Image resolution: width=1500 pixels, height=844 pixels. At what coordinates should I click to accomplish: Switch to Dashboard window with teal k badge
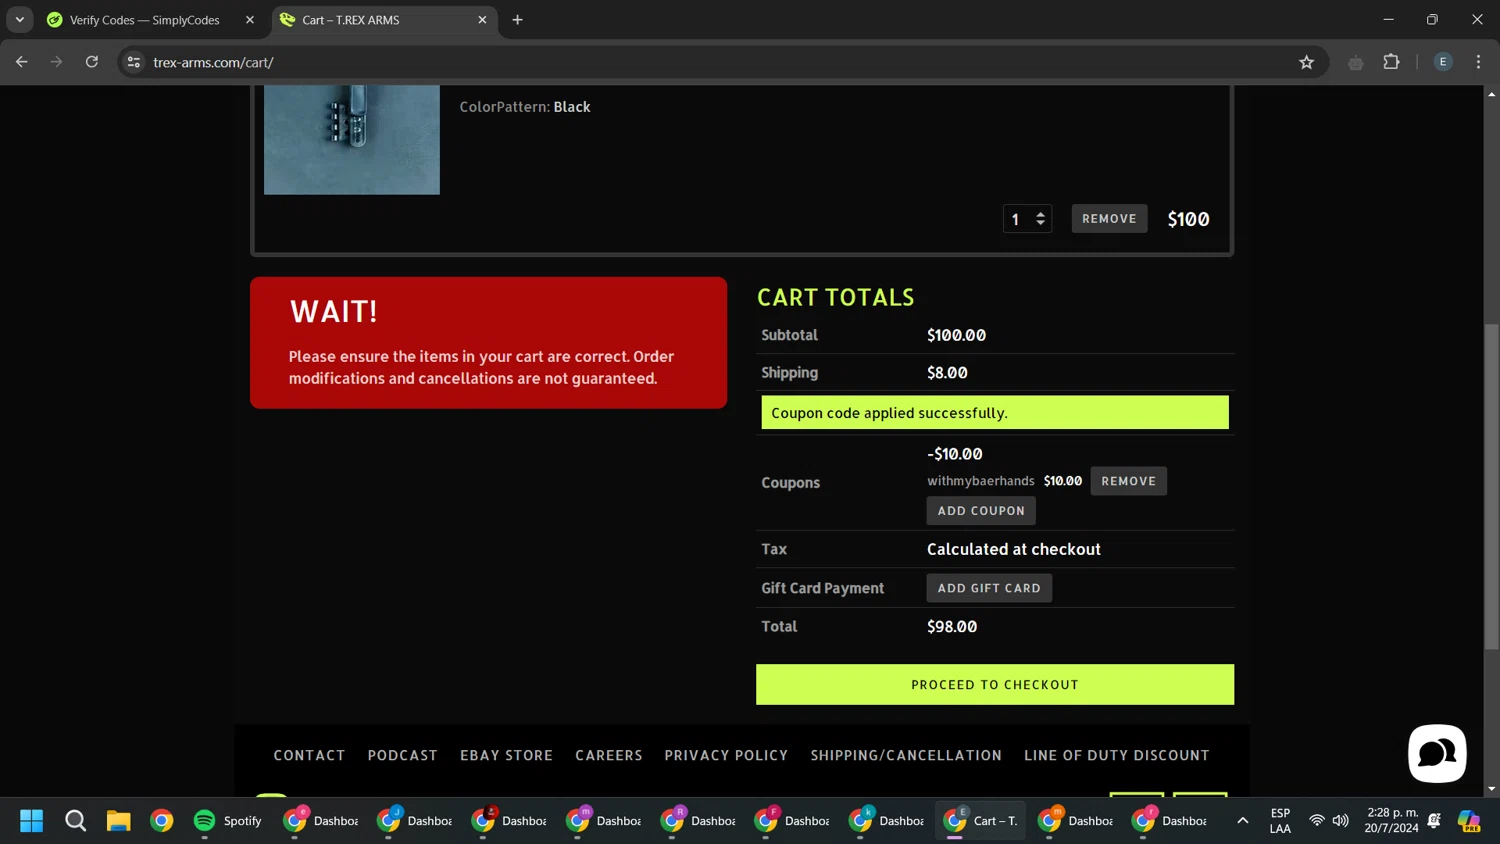click(x=886, y=821)
